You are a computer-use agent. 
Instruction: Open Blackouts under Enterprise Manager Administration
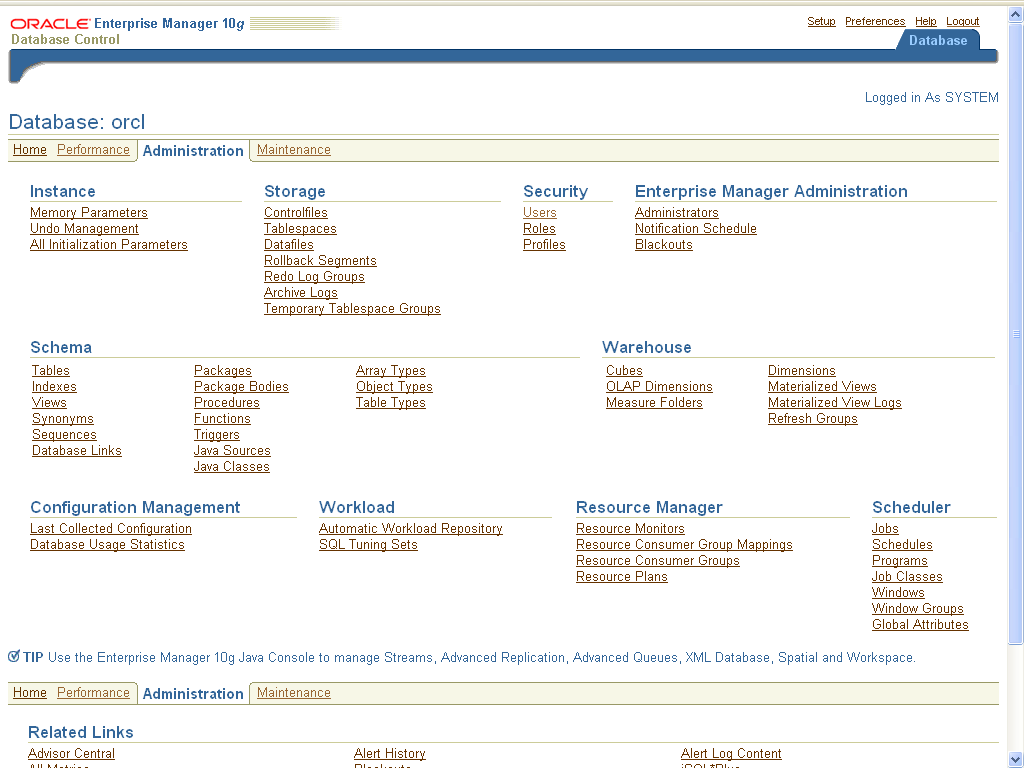click(x=664, y=244)
